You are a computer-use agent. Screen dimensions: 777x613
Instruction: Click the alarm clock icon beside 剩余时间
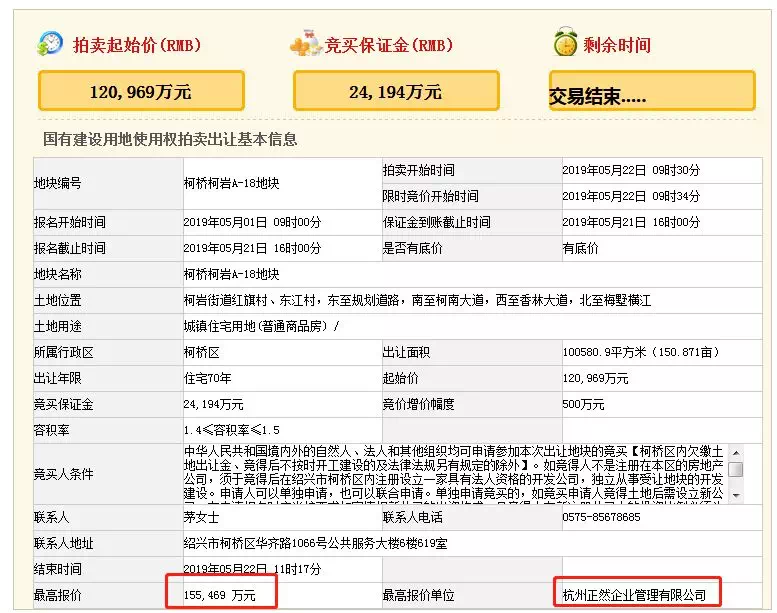pos(565,42)
